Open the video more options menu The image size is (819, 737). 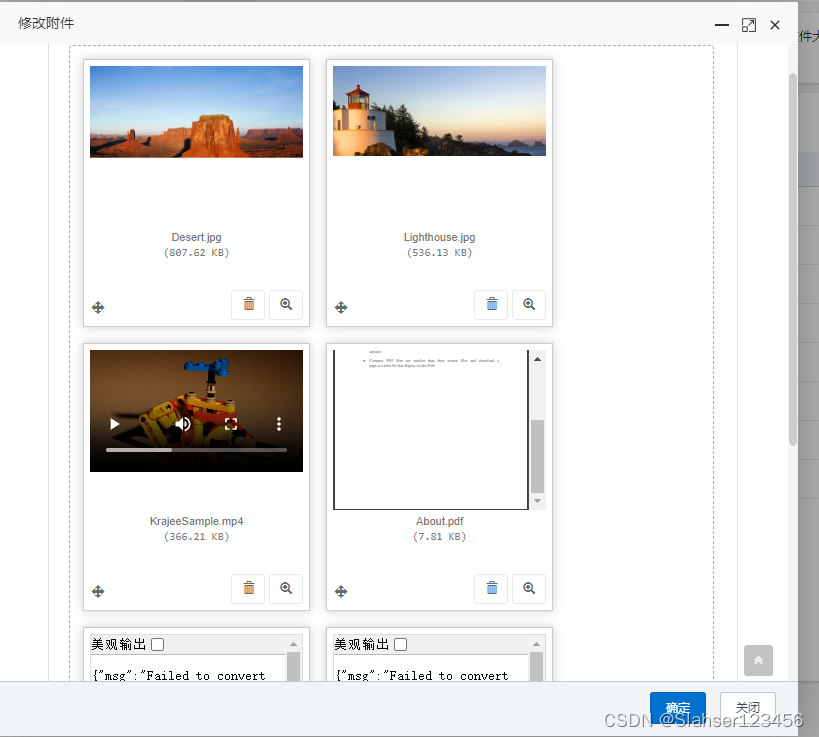279,424
